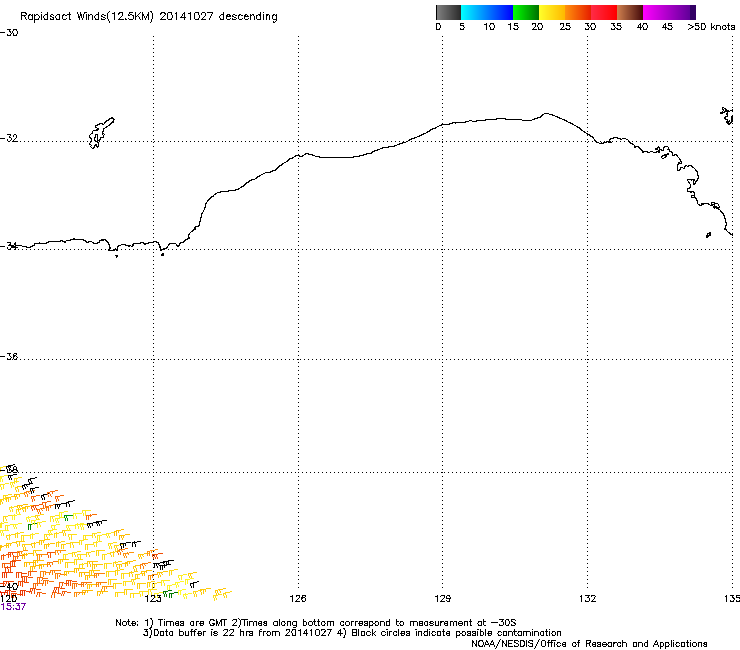Image resolution: width=740 pixels, height=650 pixels.
Task: Click the data buffer note line
Action: tap(352, 633)
